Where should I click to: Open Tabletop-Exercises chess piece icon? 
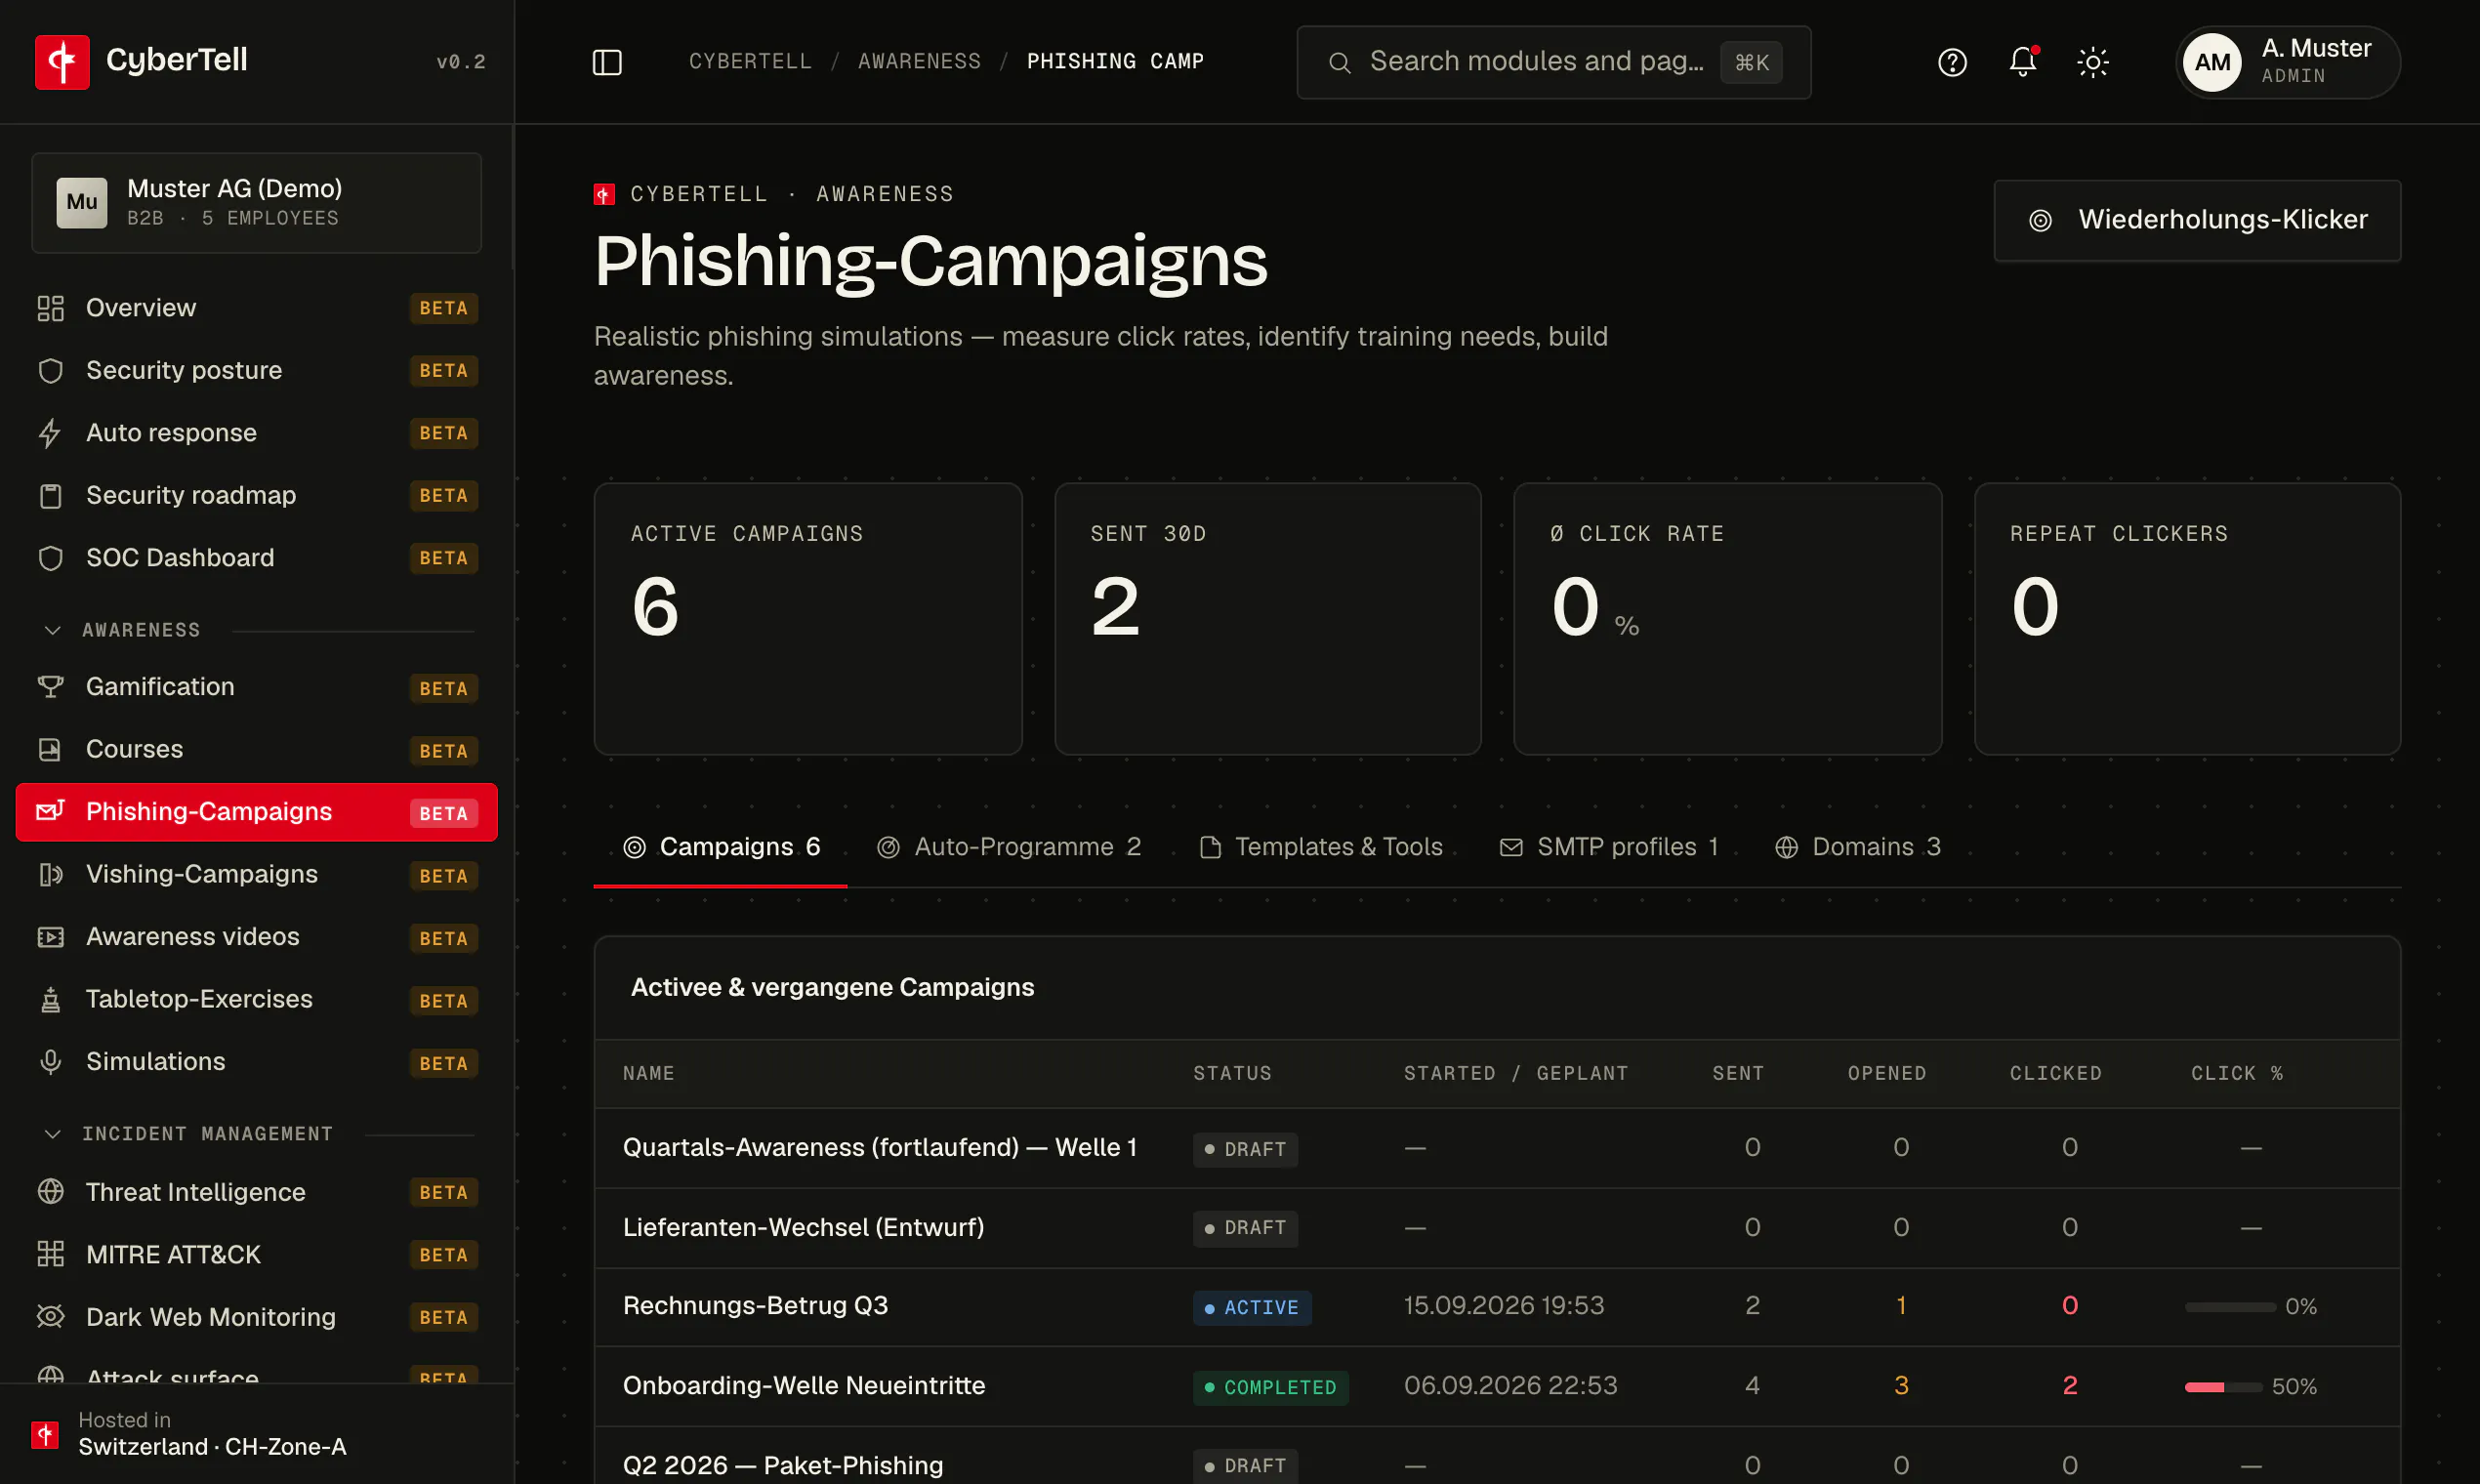50,1000
